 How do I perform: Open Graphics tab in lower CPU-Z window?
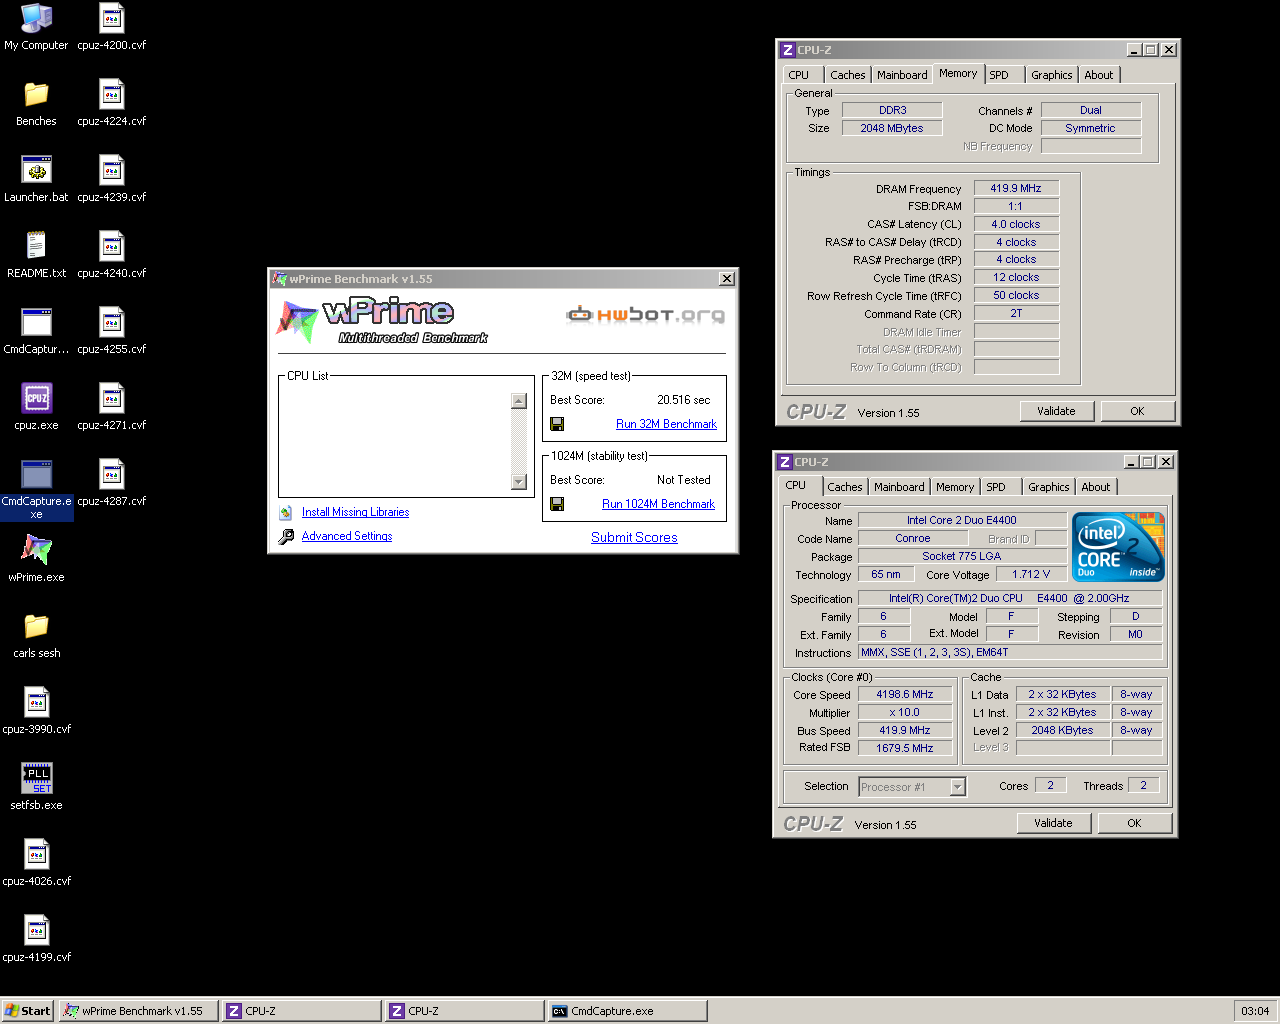(1048, 487)
